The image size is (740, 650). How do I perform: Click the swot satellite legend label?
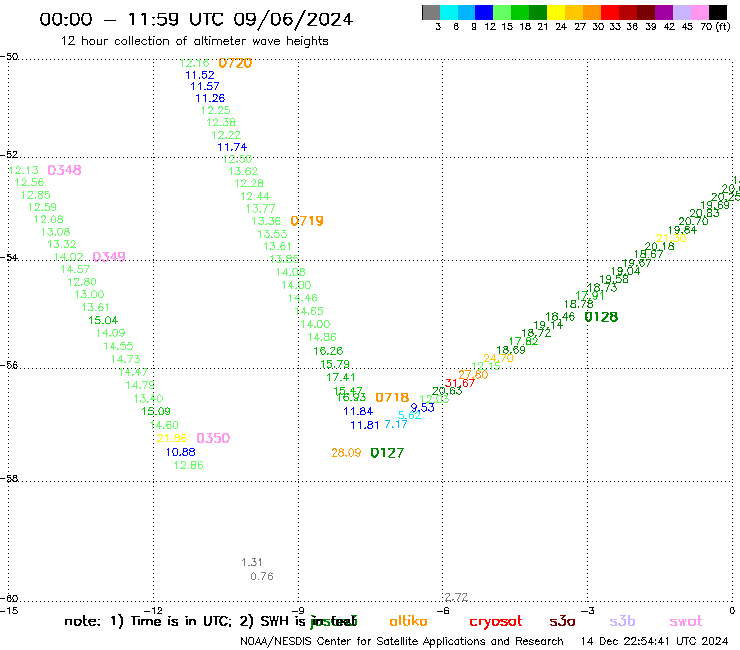click(x=686, y=622)
